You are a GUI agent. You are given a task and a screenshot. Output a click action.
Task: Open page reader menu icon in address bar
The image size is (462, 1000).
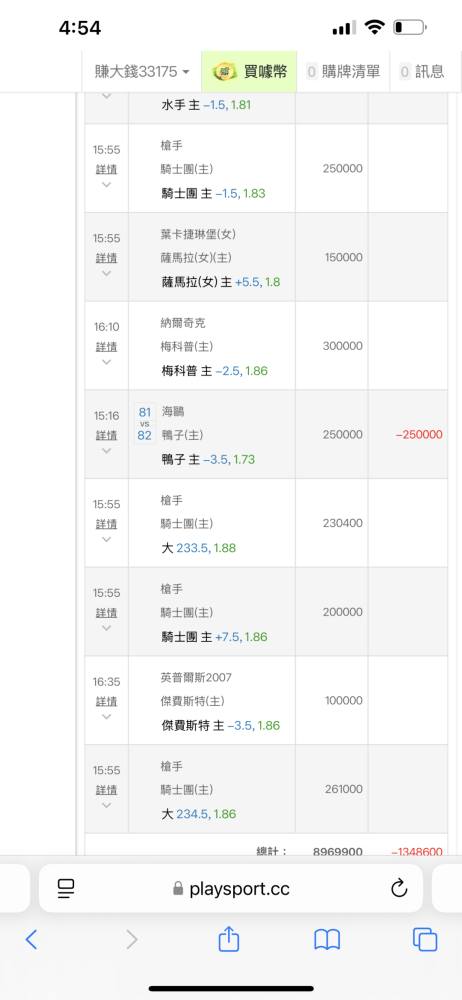(66, 888)
